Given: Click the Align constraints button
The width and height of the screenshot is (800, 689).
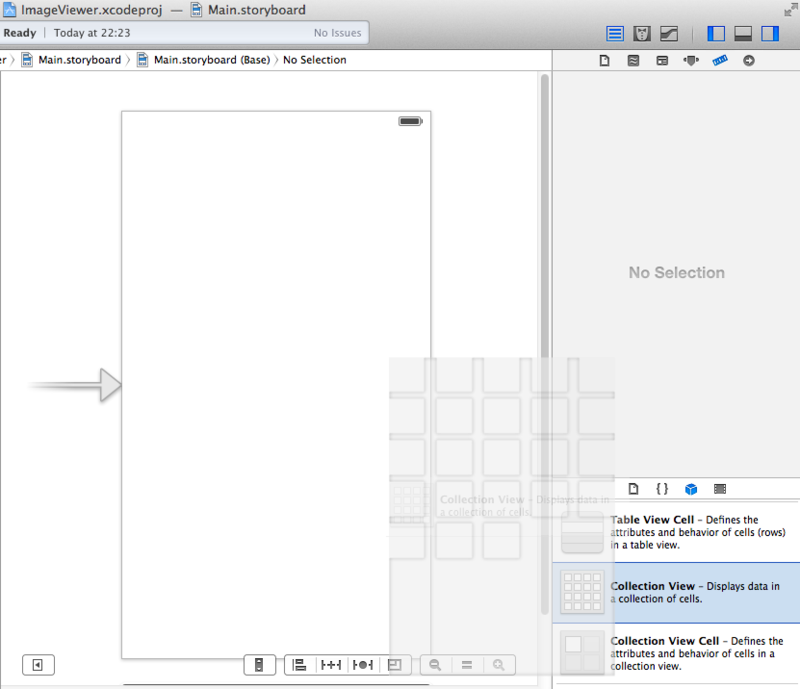Looking at the screenshot, I should pyautogui.click(x=299, y=665).
